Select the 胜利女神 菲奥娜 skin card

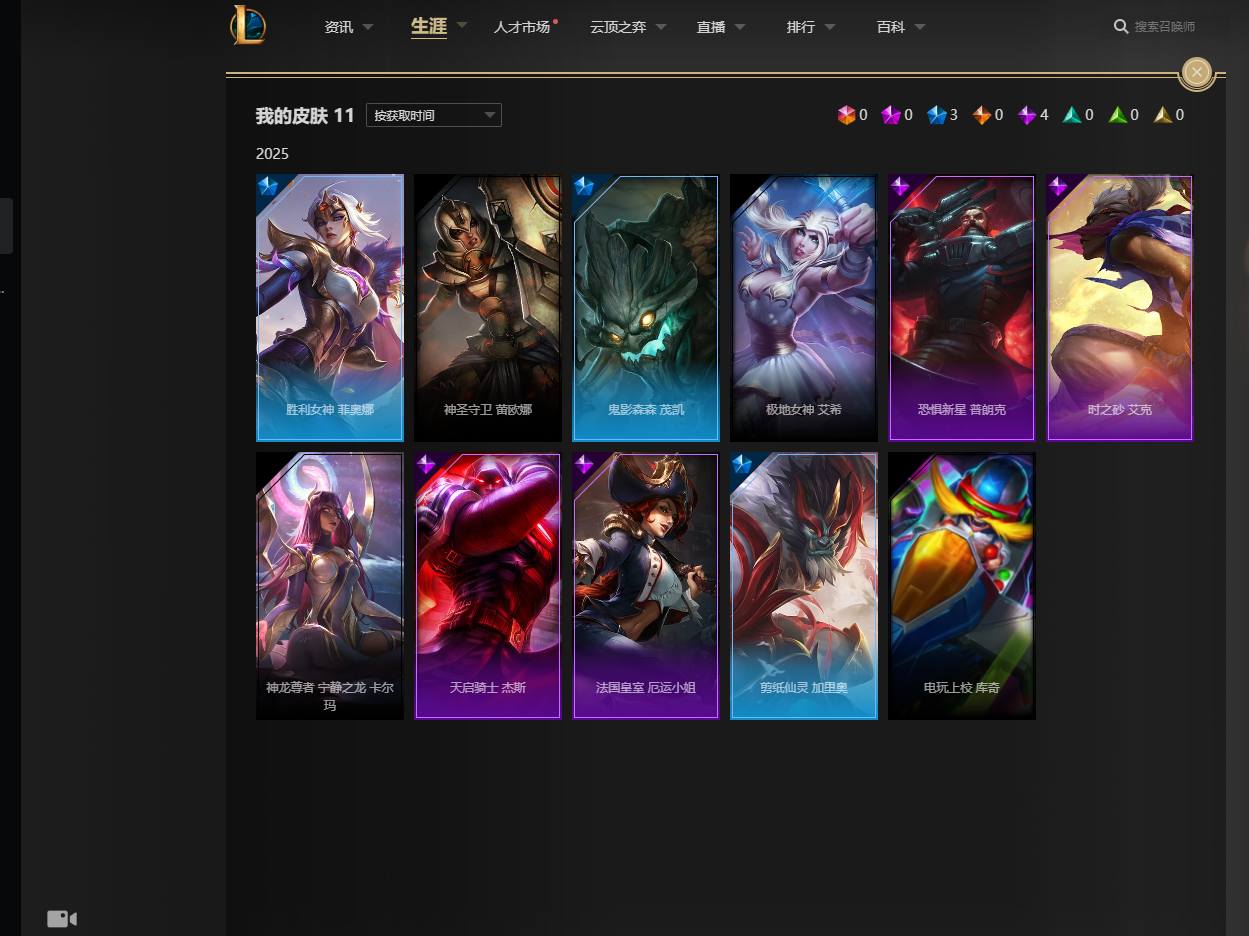[330, 308]
